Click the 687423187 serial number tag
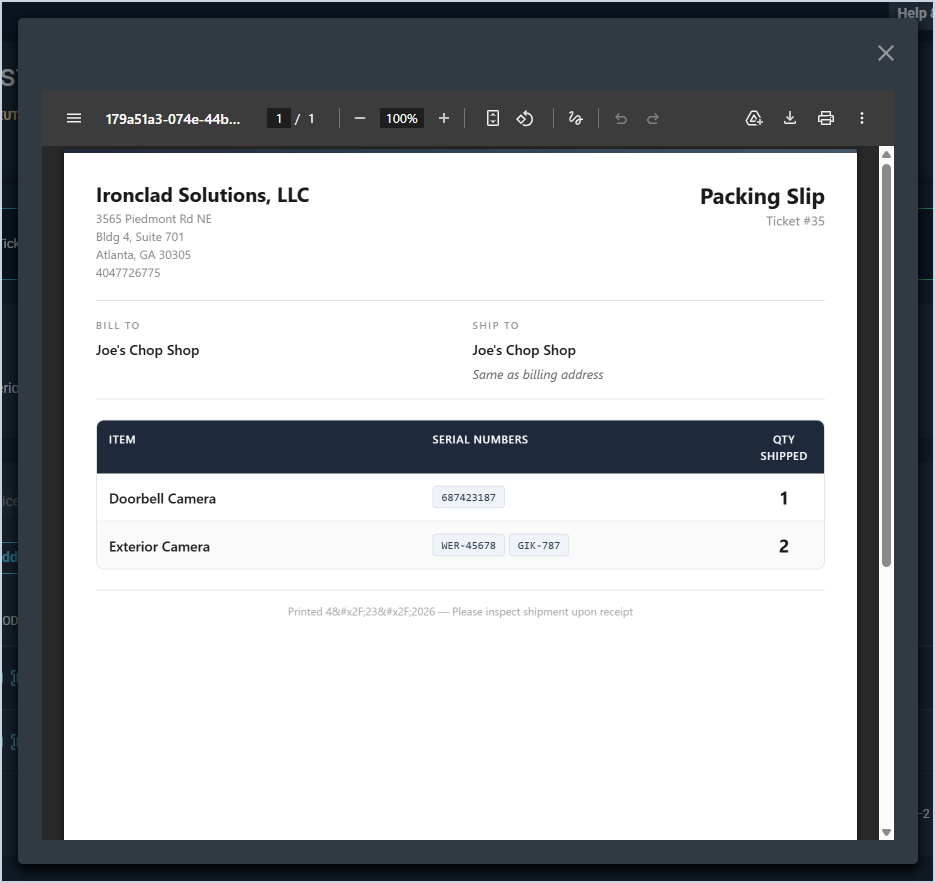Viewport: 935px width, 883px height. pos(469,497)
